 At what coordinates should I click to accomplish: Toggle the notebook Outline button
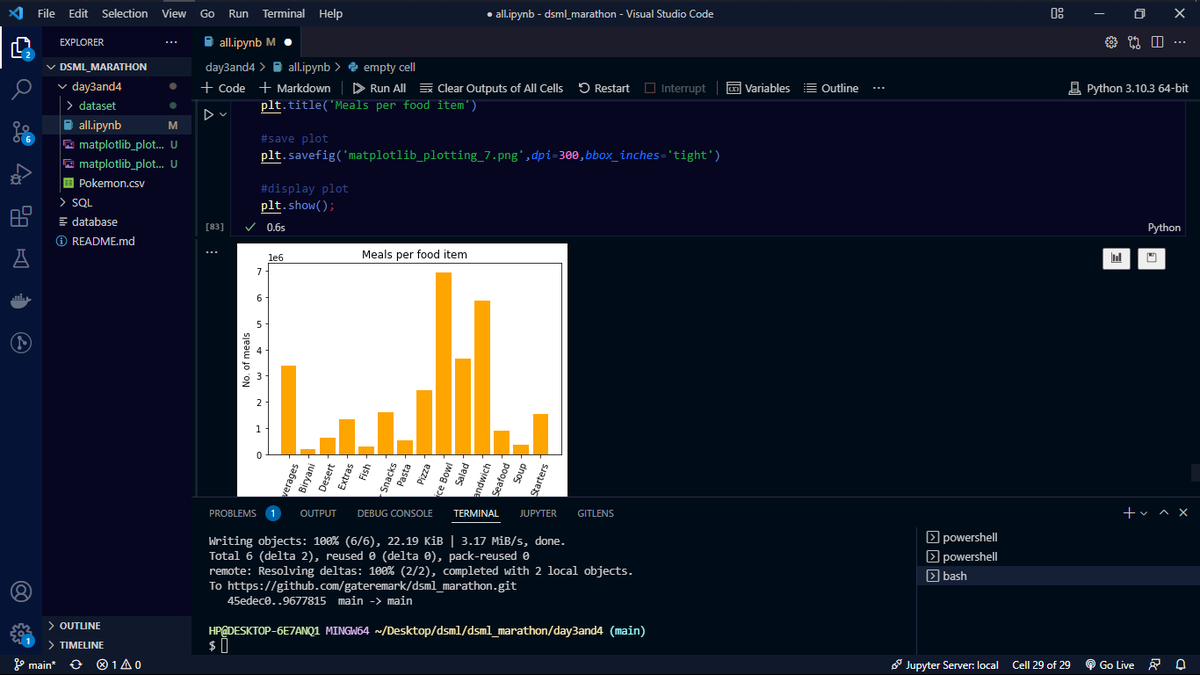831,88
